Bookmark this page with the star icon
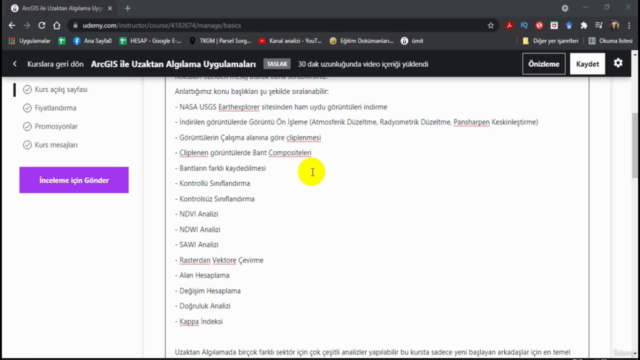 tap(491, 25)
